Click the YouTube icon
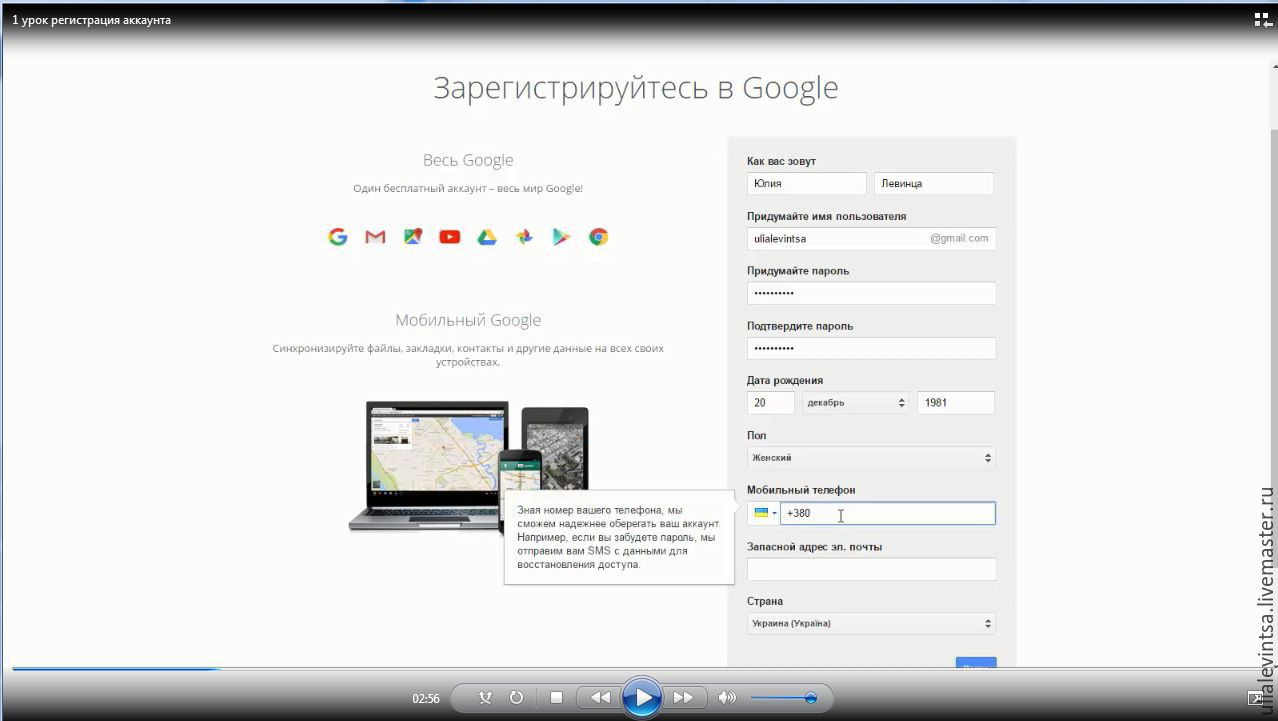Screen dimensions: 1278x721 pyautogui.click(x=450, y=237)
